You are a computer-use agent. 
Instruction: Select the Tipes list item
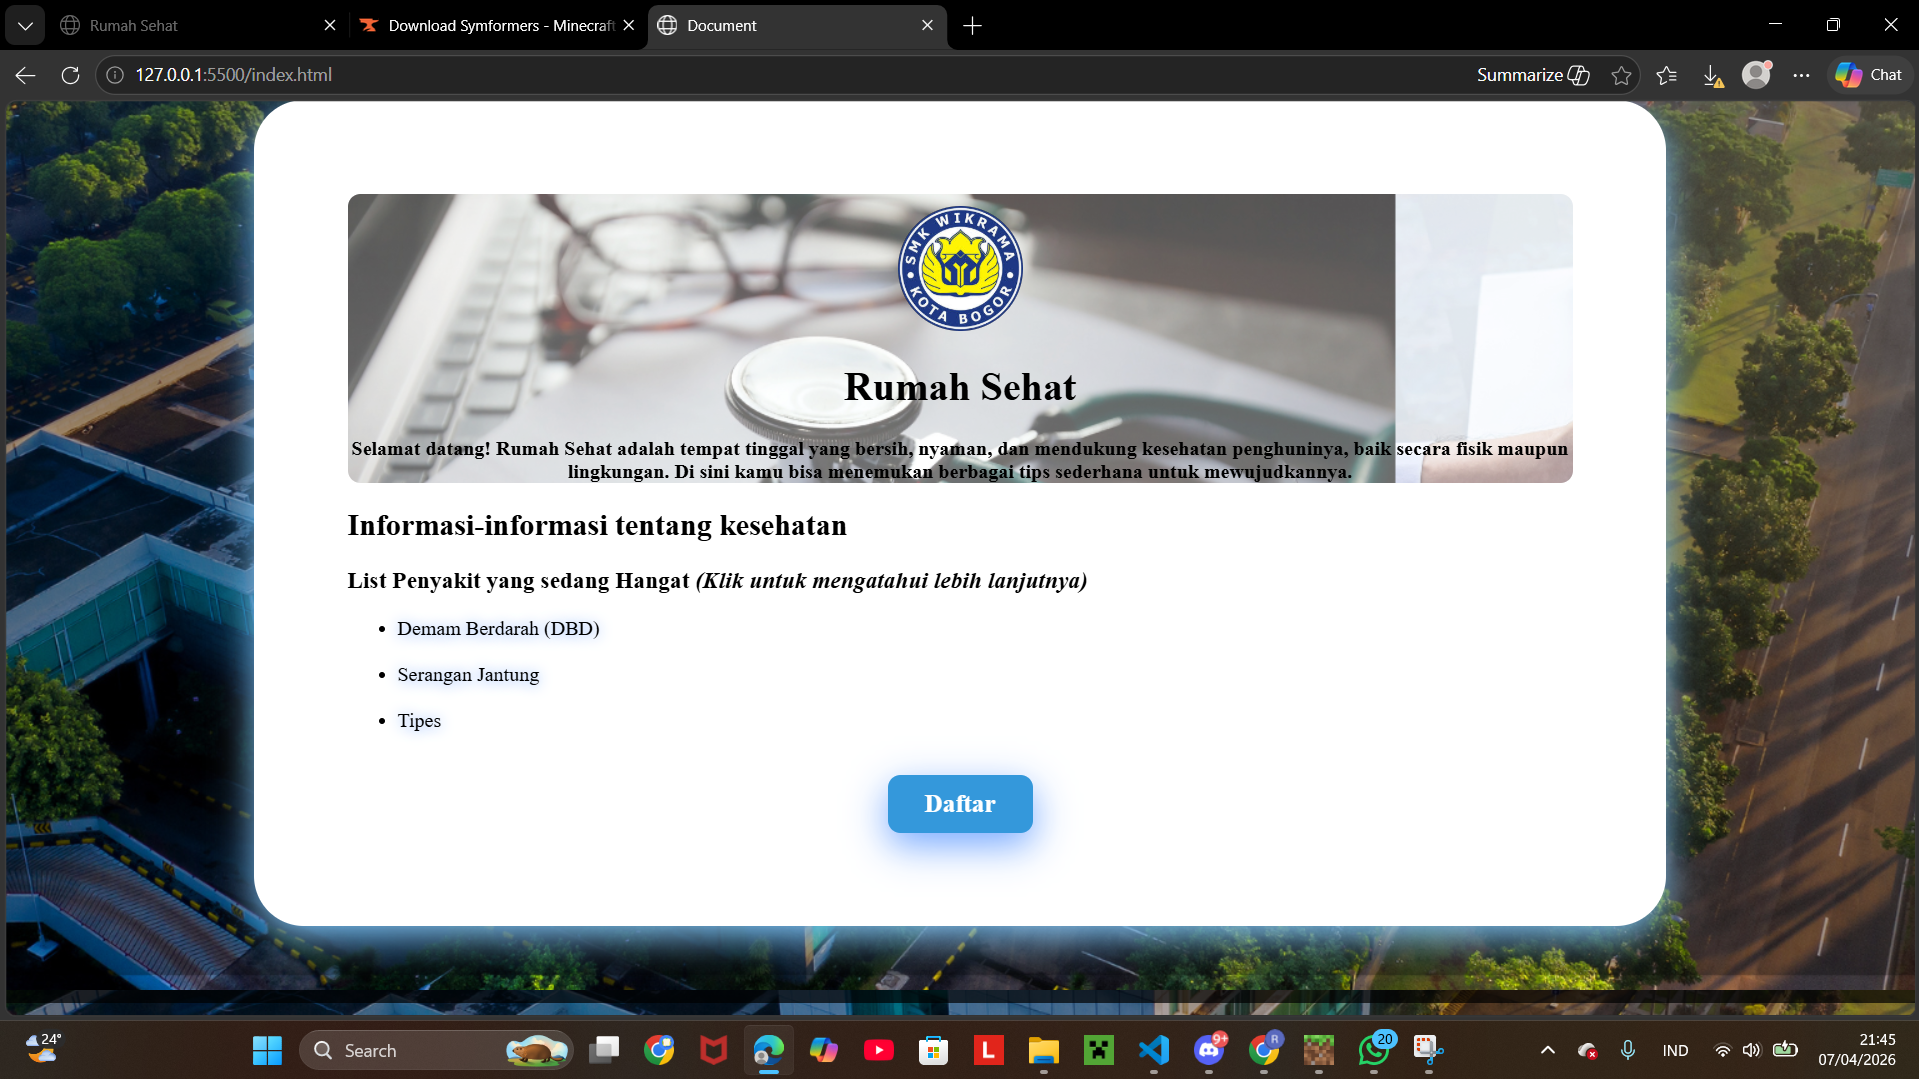(419, 721)
